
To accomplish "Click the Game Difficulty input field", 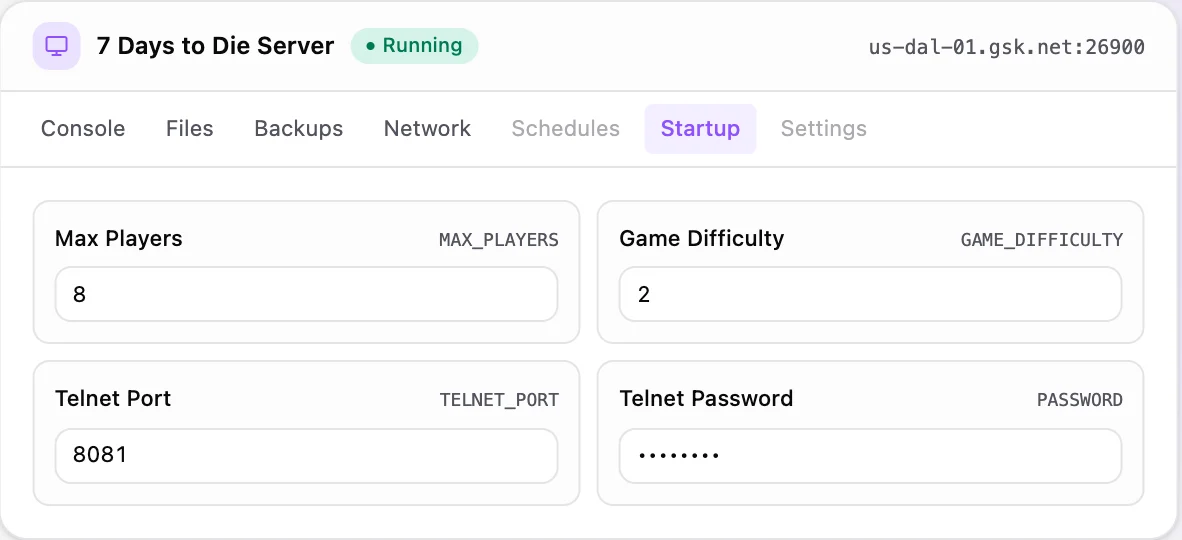I will pyautogui.click(x=871, y=294).
